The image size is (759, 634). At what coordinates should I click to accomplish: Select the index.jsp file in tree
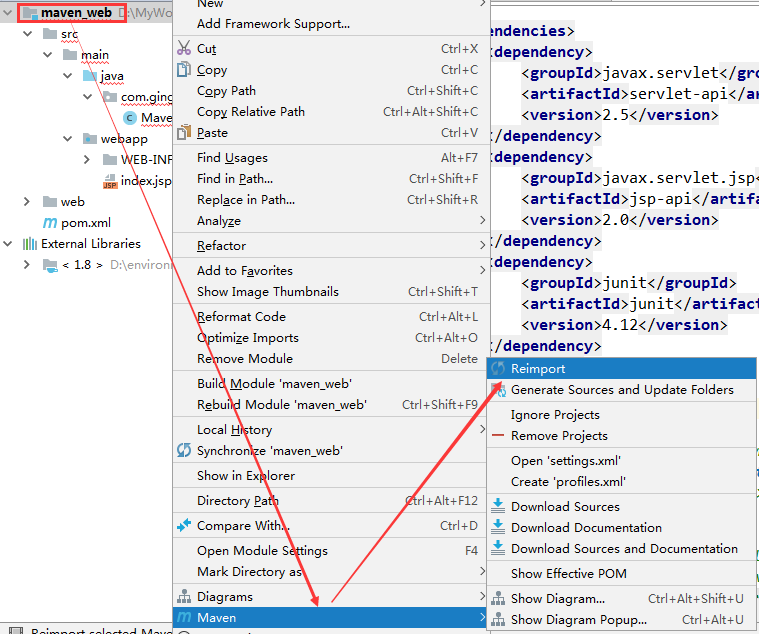(146, 181)
